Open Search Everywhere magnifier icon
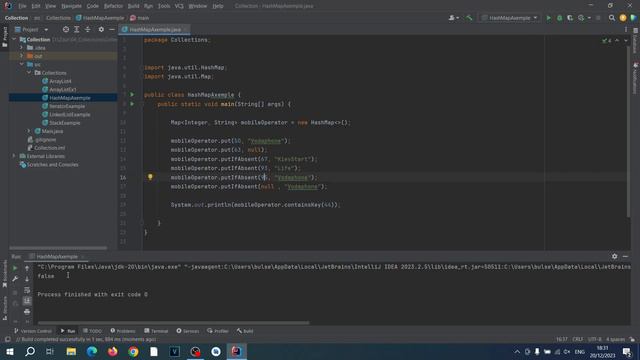Screen dimensions: 640x360 (611, 18)
